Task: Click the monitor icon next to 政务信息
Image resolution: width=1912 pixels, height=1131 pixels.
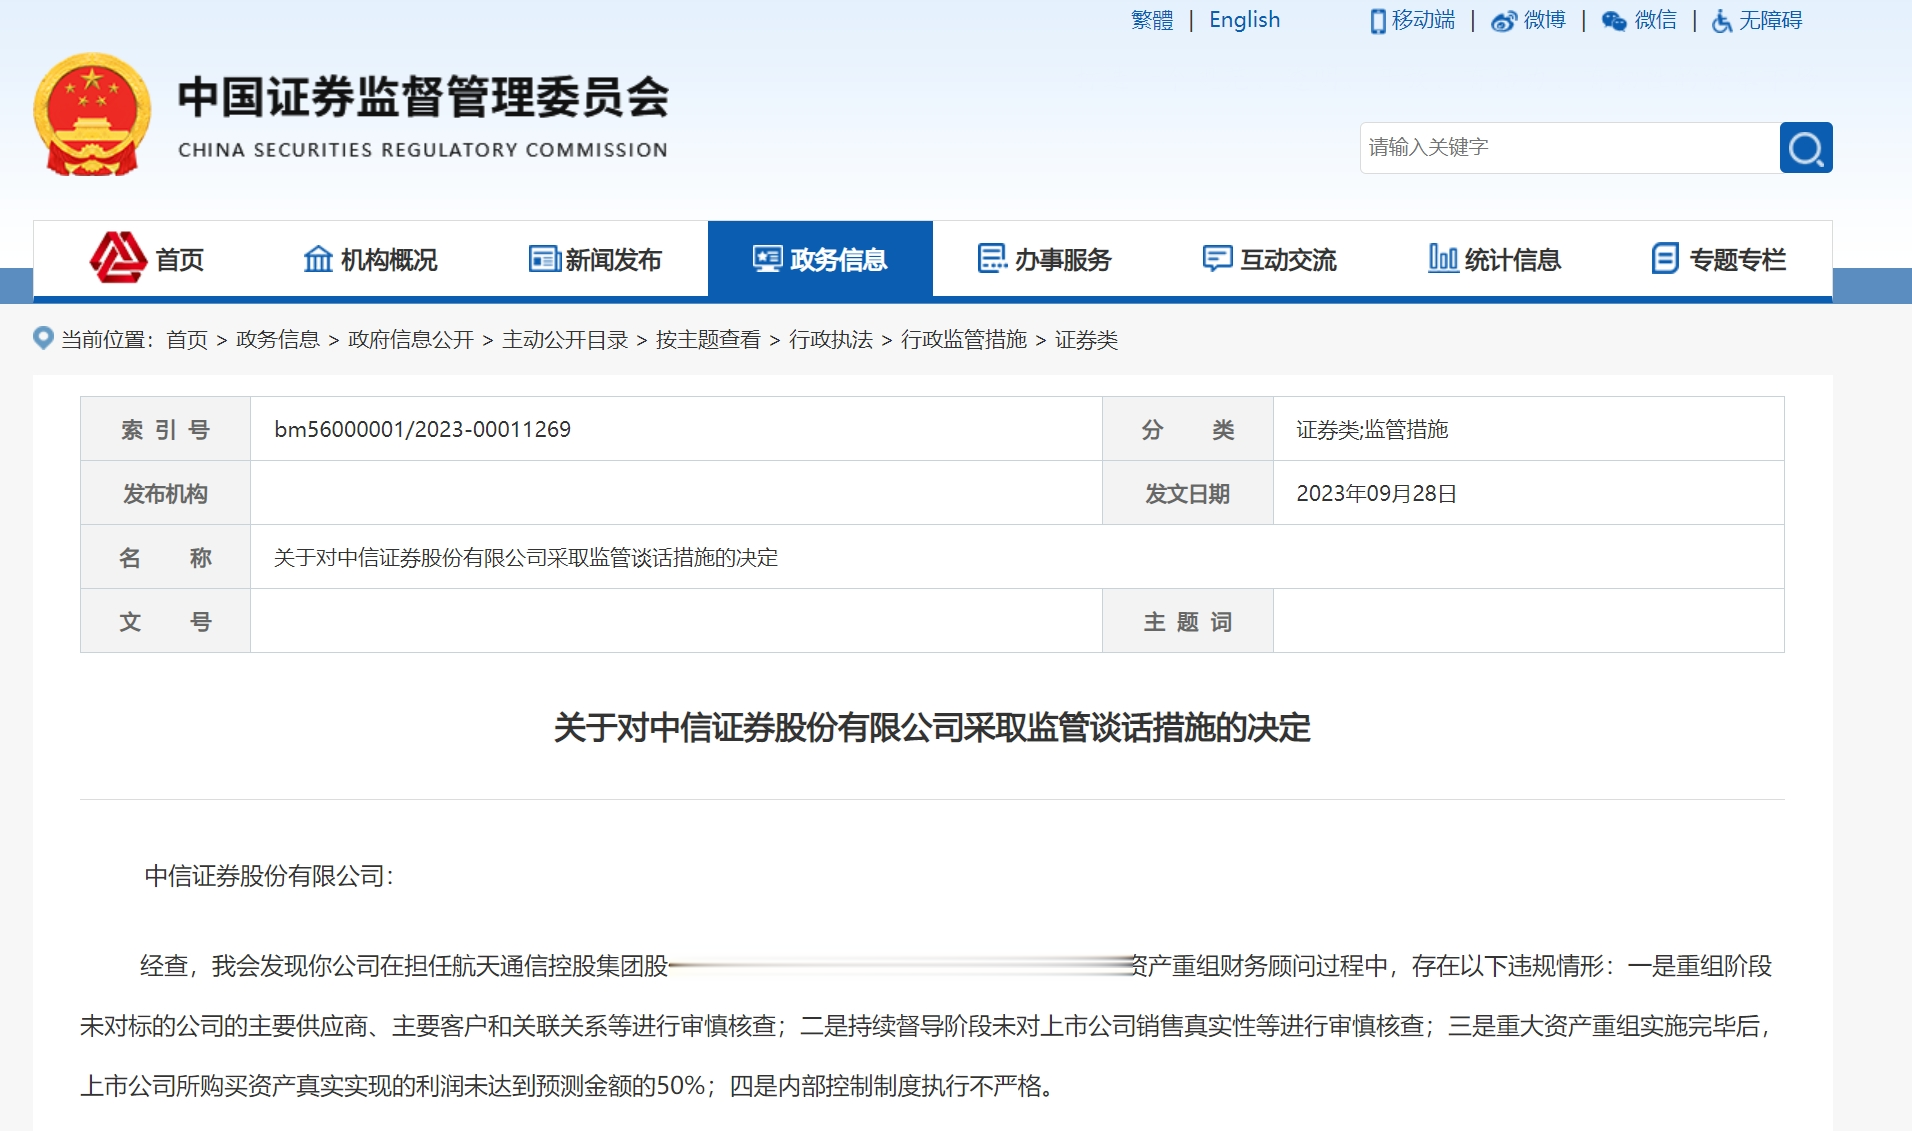Action: pos(767,259)
